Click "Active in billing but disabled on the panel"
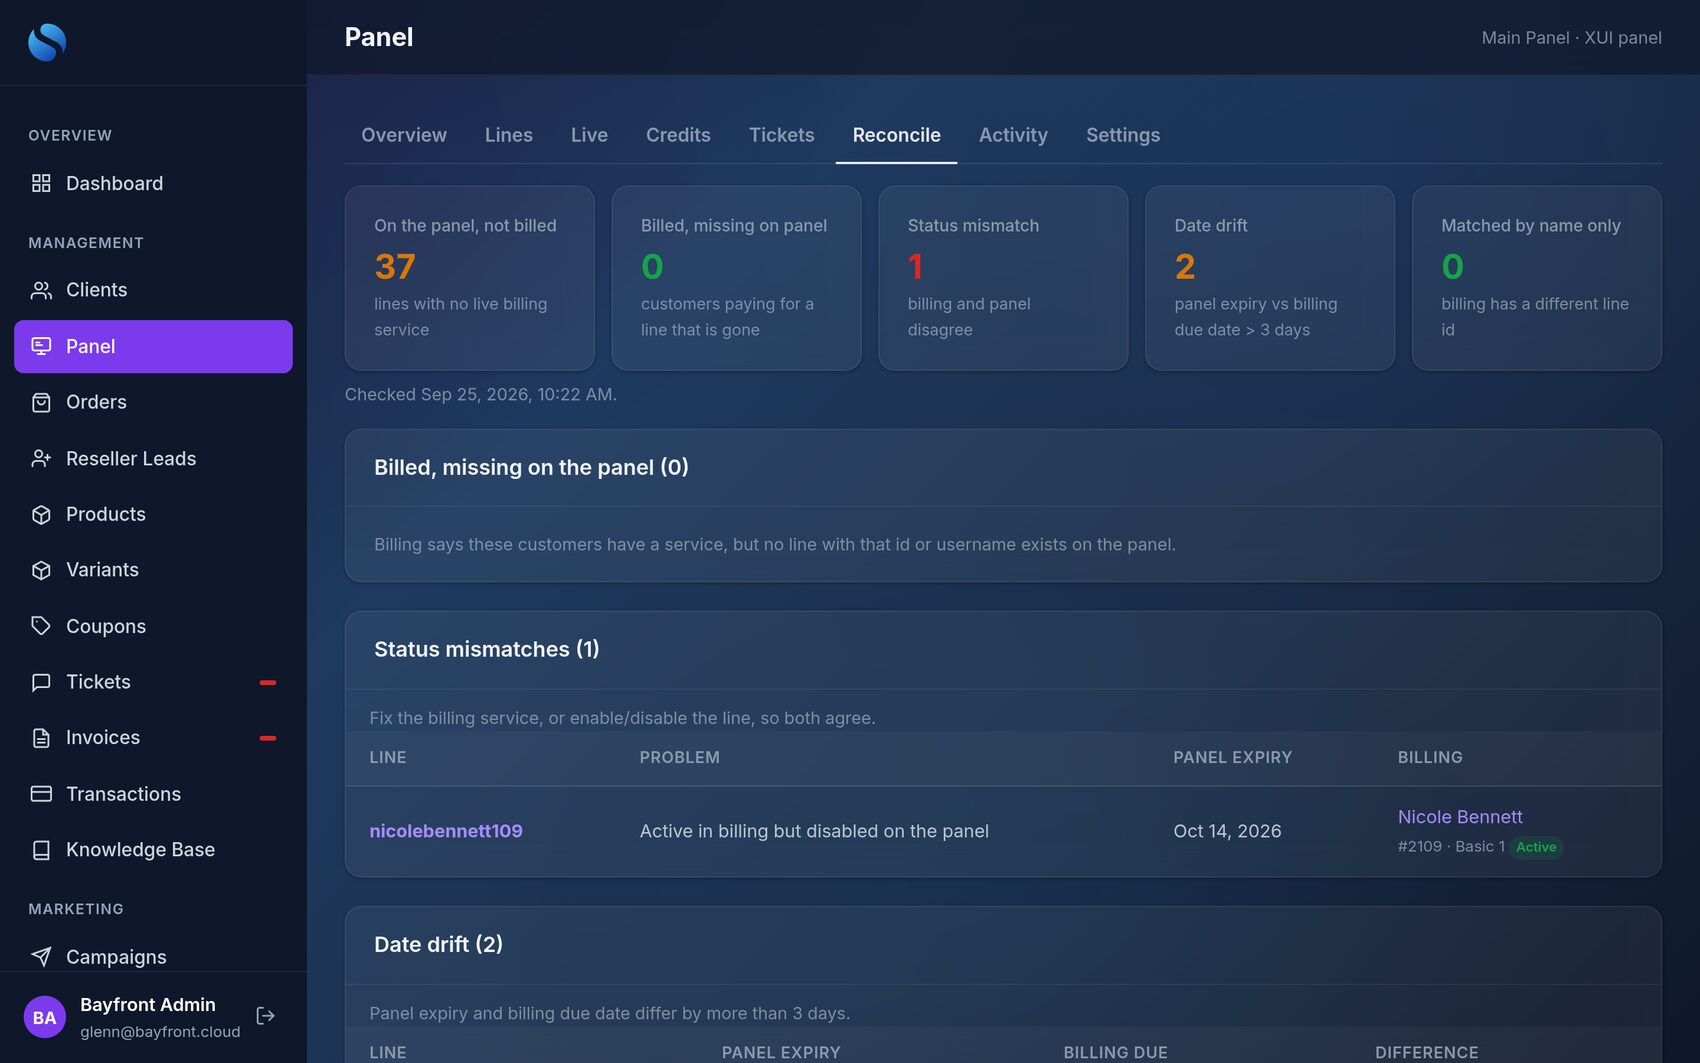 click(814, 831)
